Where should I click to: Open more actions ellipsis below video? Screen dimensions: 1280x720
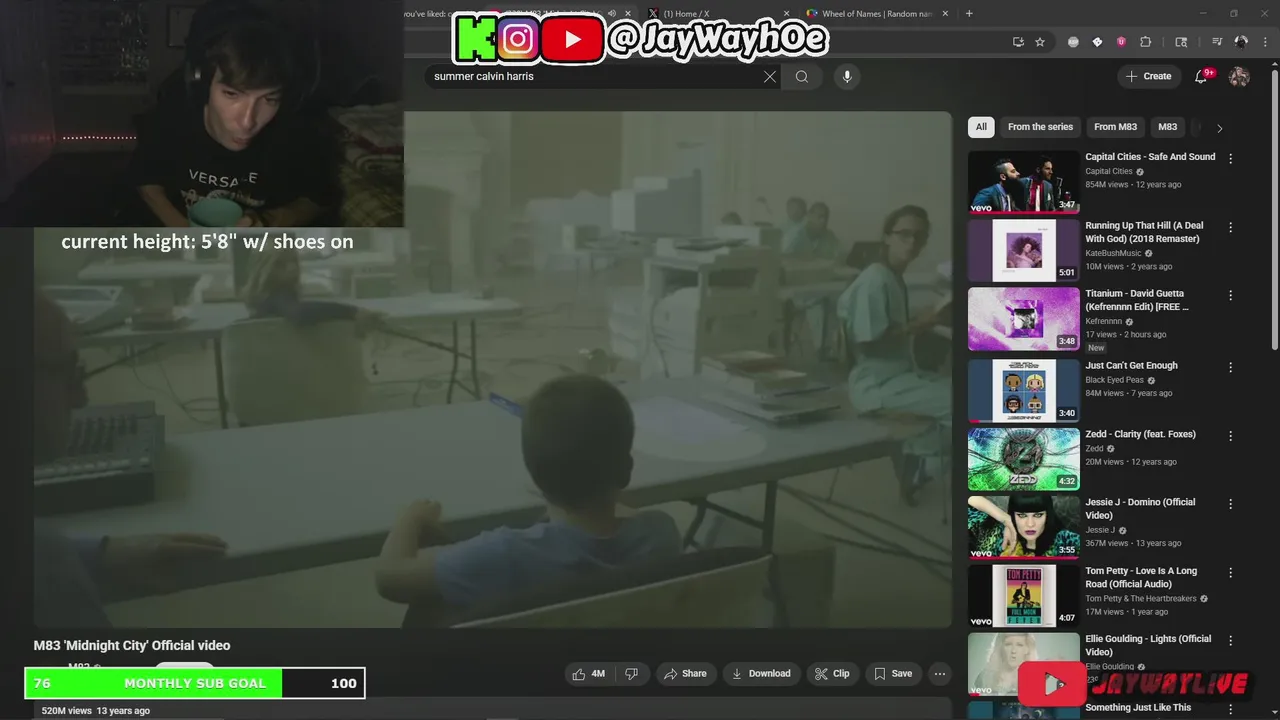pos(939,674)
